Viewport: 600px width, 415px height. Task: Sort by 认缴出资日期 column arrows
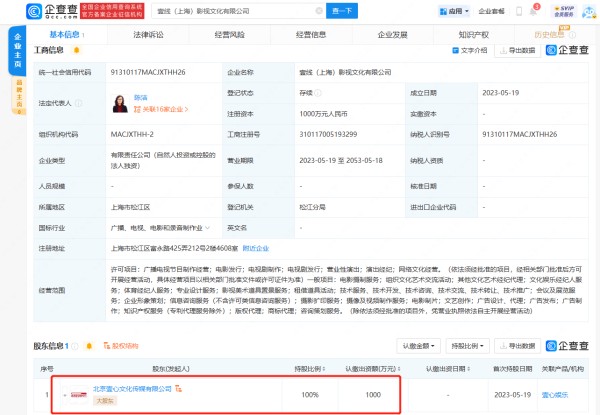coord(469,369)
